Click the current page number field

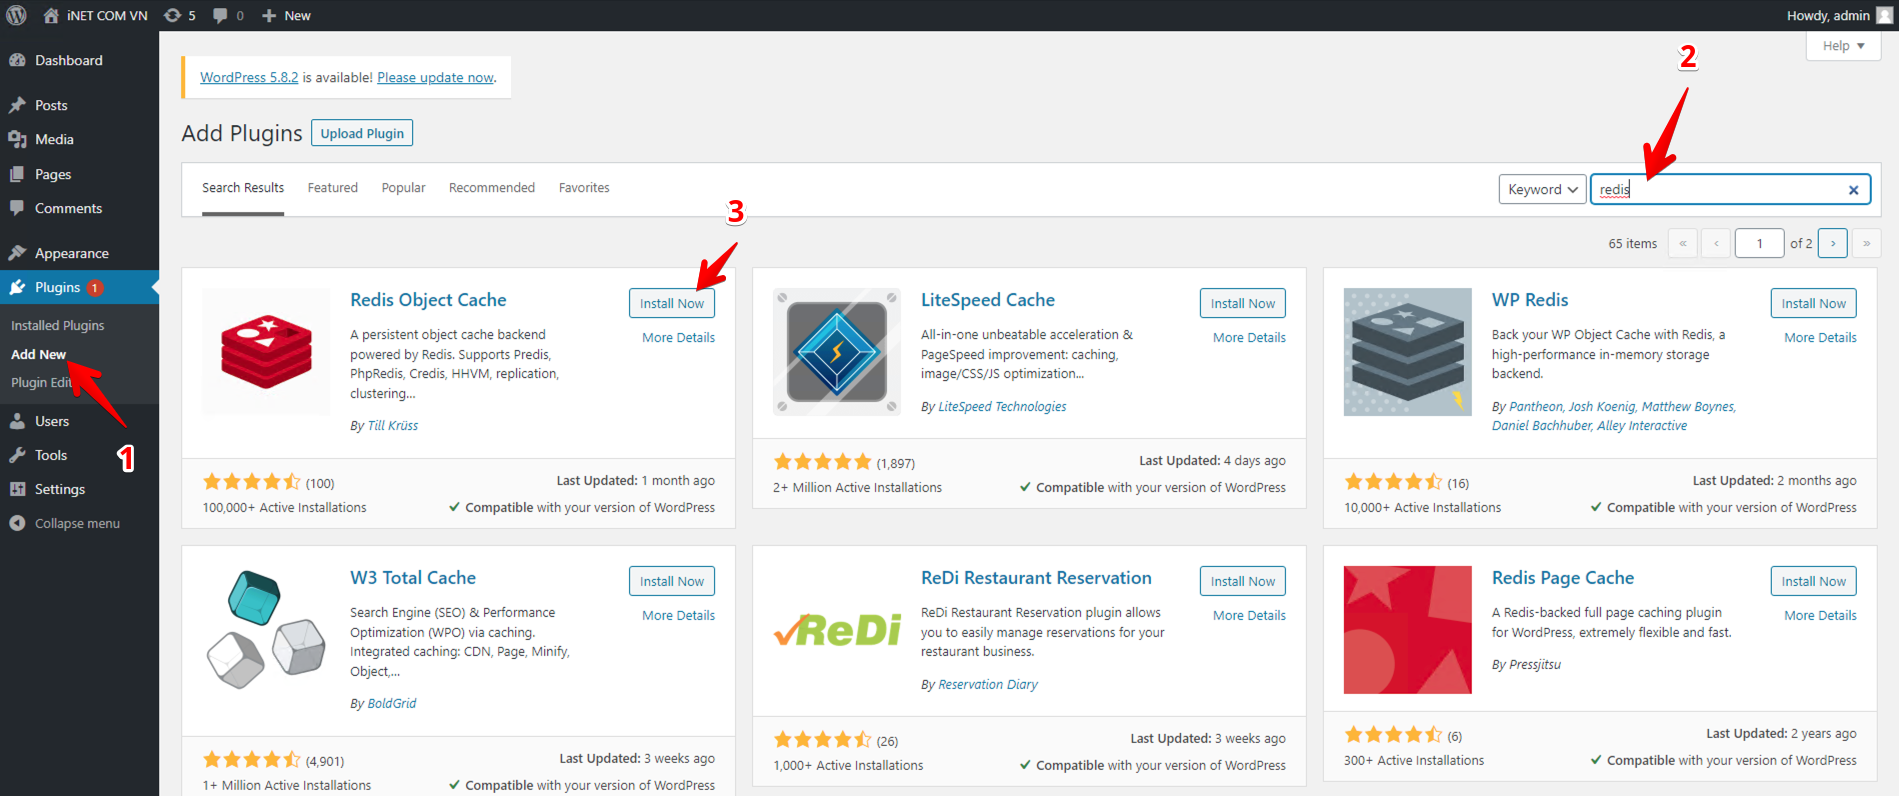(1759, 243)
